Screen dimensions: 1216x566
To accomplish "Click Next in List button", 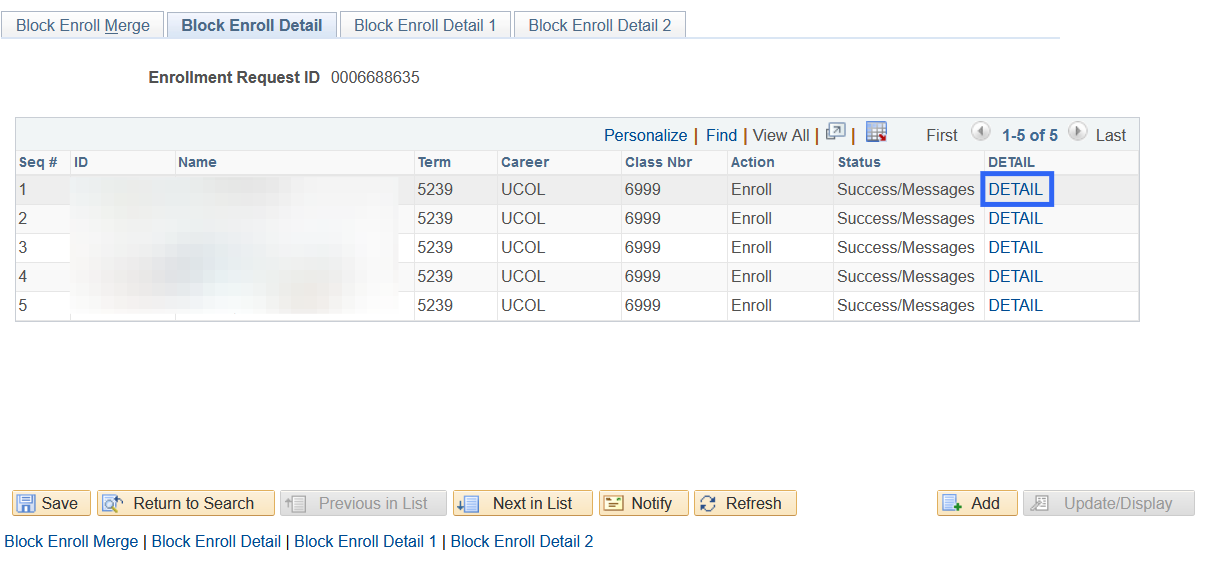I will tap(522, 503).
